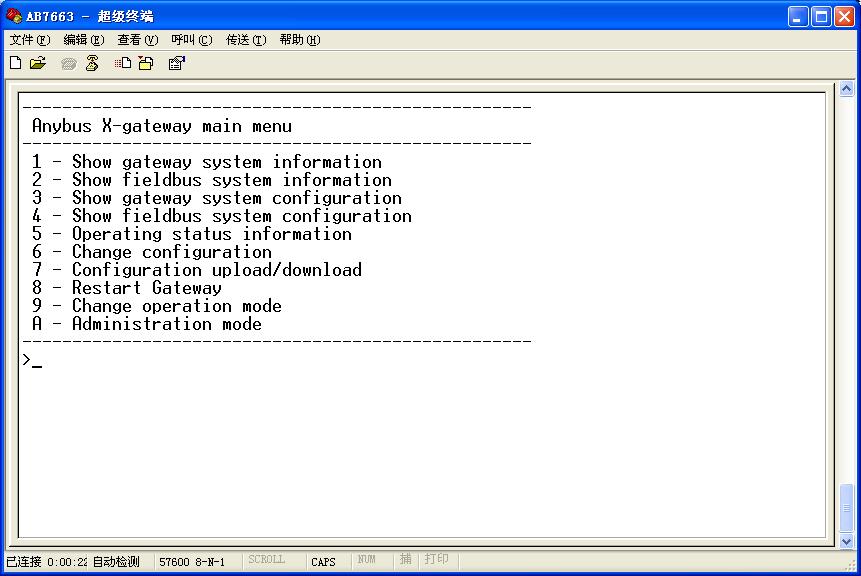Click '6 - Change configuration' line

point(152,252)
